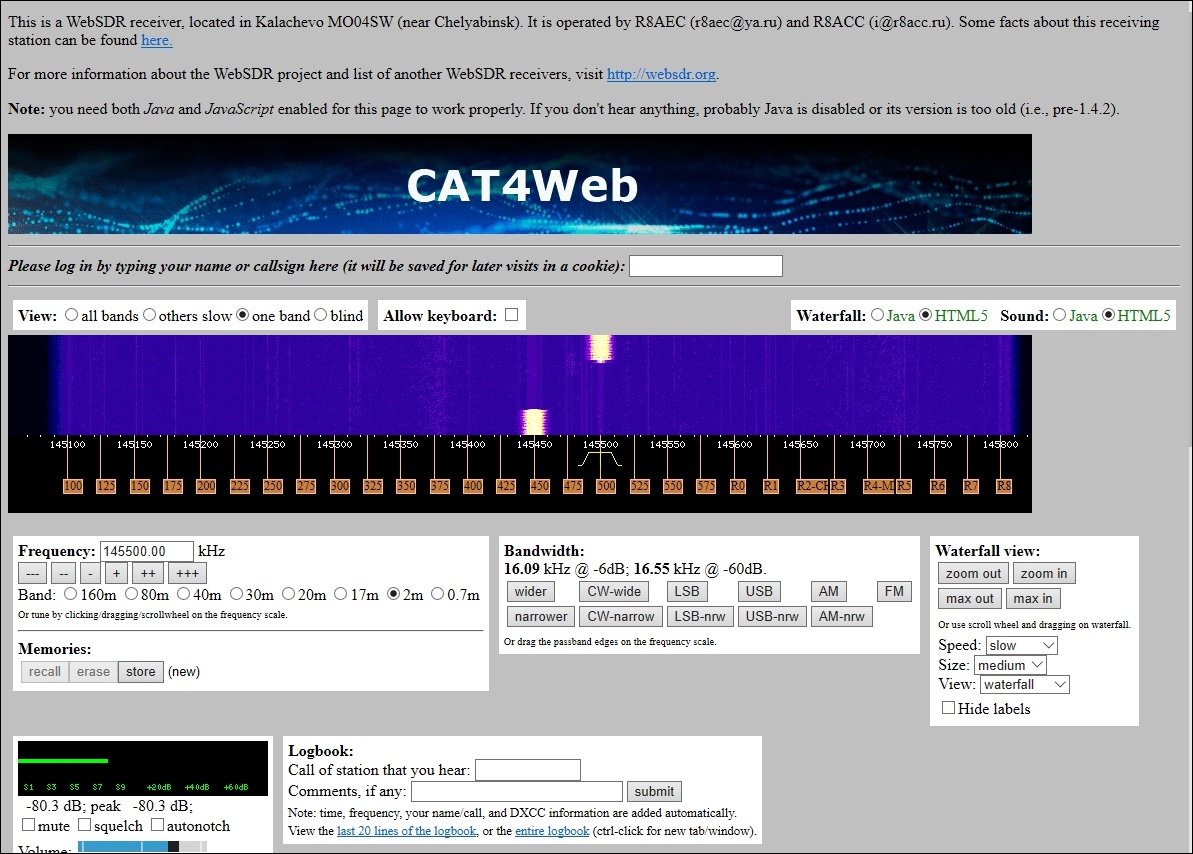
Task: Select the 80m band
Action: [x=131, y=594]
